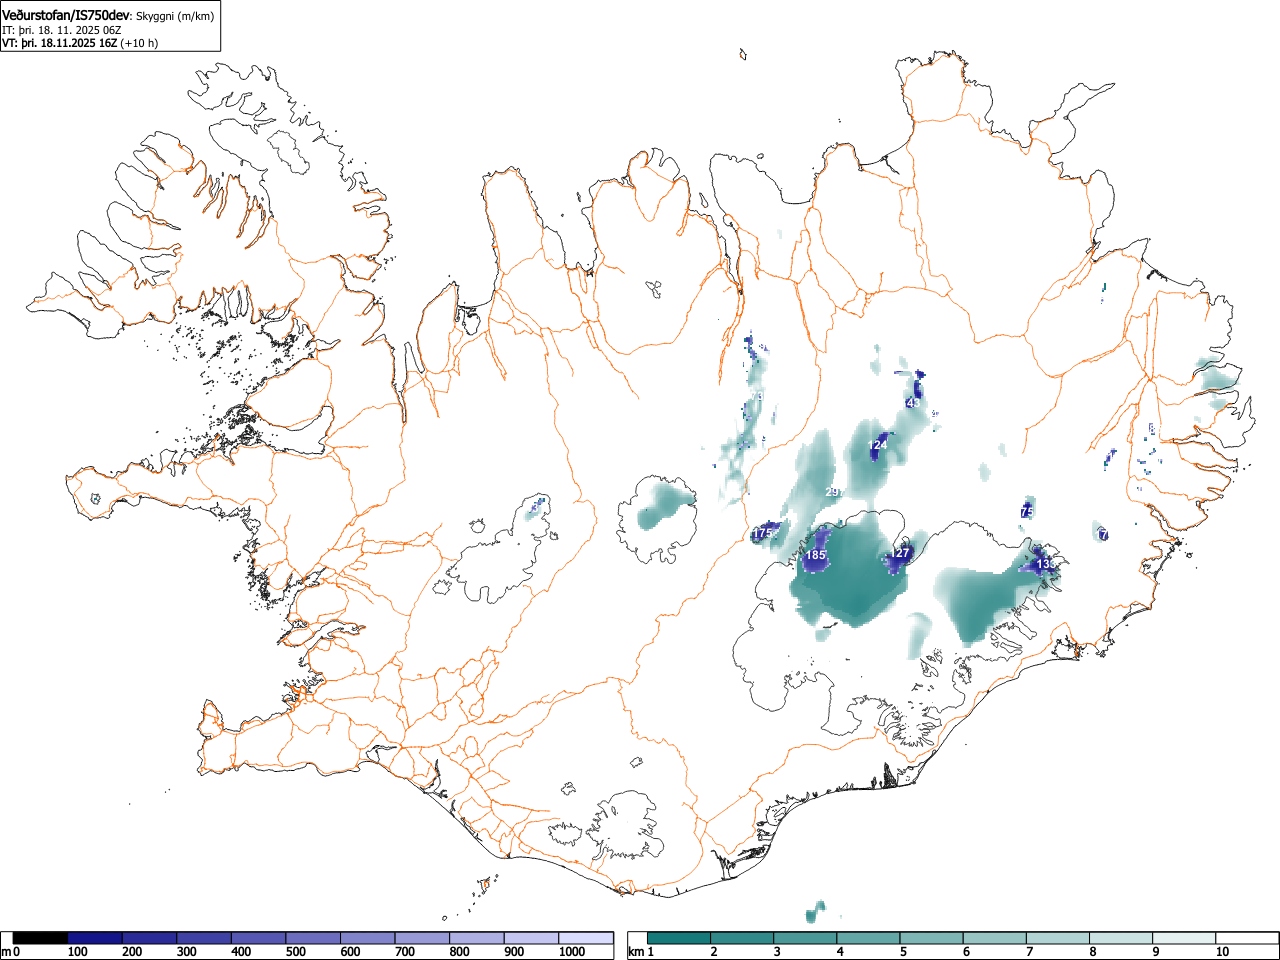Viewport: 1280px width, 960px height.
Task: Select the 800–900 m legend swatch
Action: point(477,938)
